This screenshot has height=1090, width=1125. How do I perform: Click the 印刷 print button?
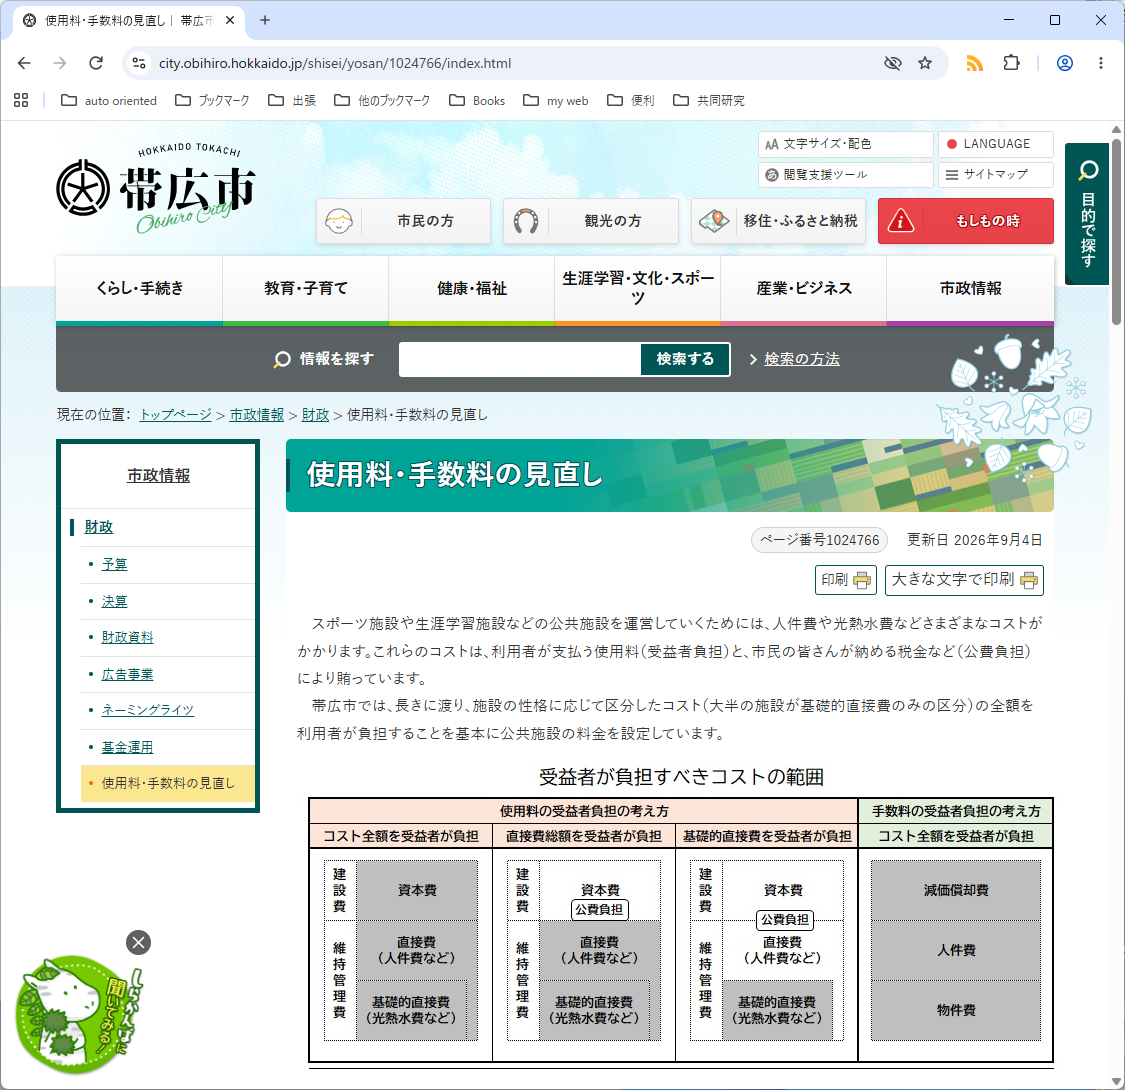pyautogui.click(x=846, y=580)
